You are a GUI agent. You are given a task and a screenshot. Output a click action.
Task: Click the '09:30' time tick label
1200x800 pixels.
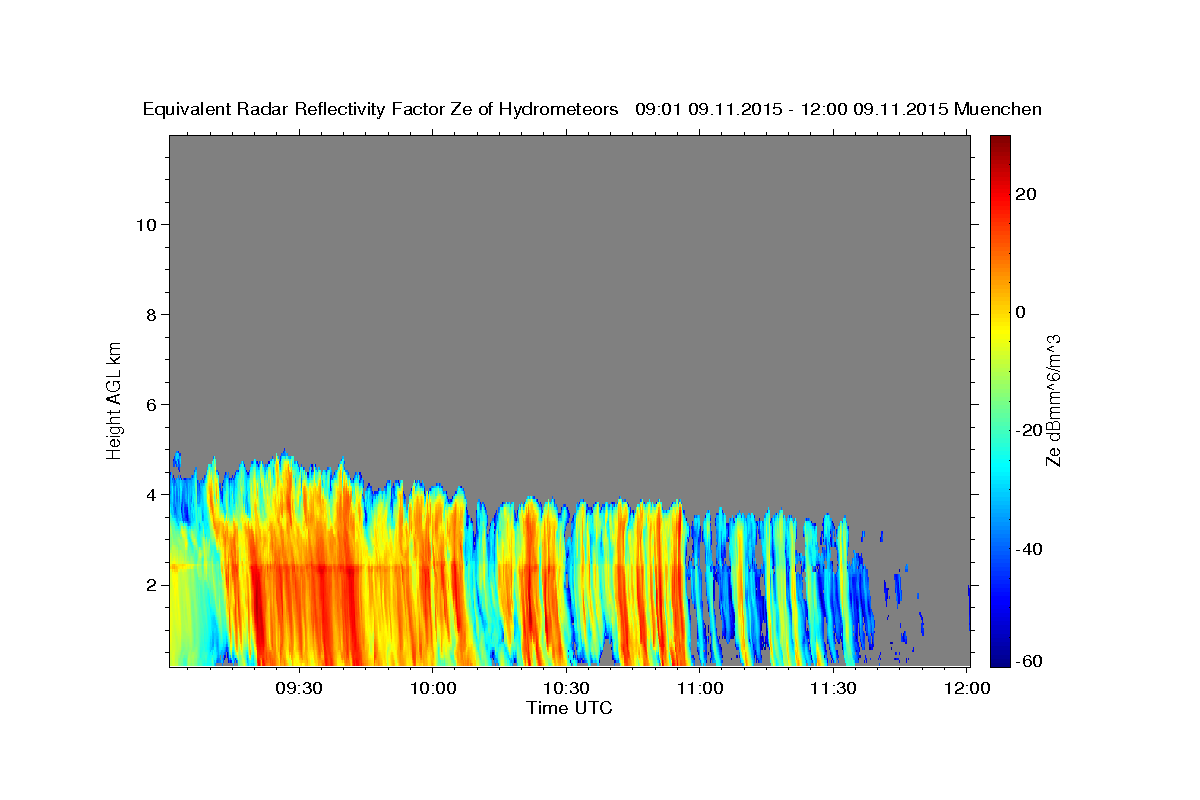[x=299, y=688]
